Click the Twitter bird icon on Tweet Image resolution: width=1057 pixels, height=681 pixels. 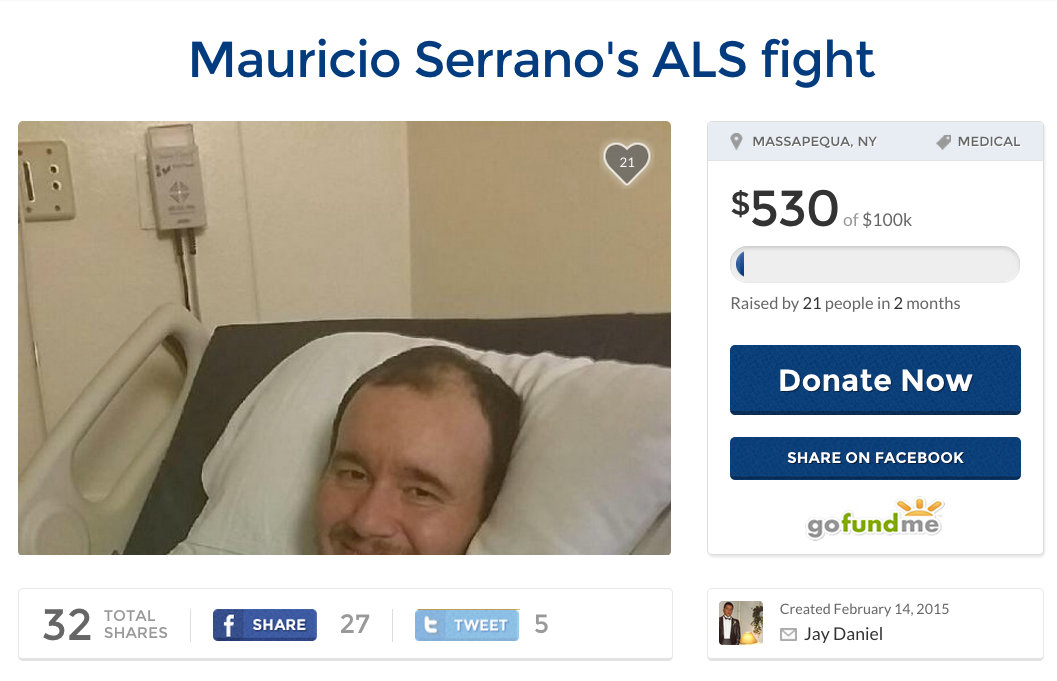click(x=430, y=625)
